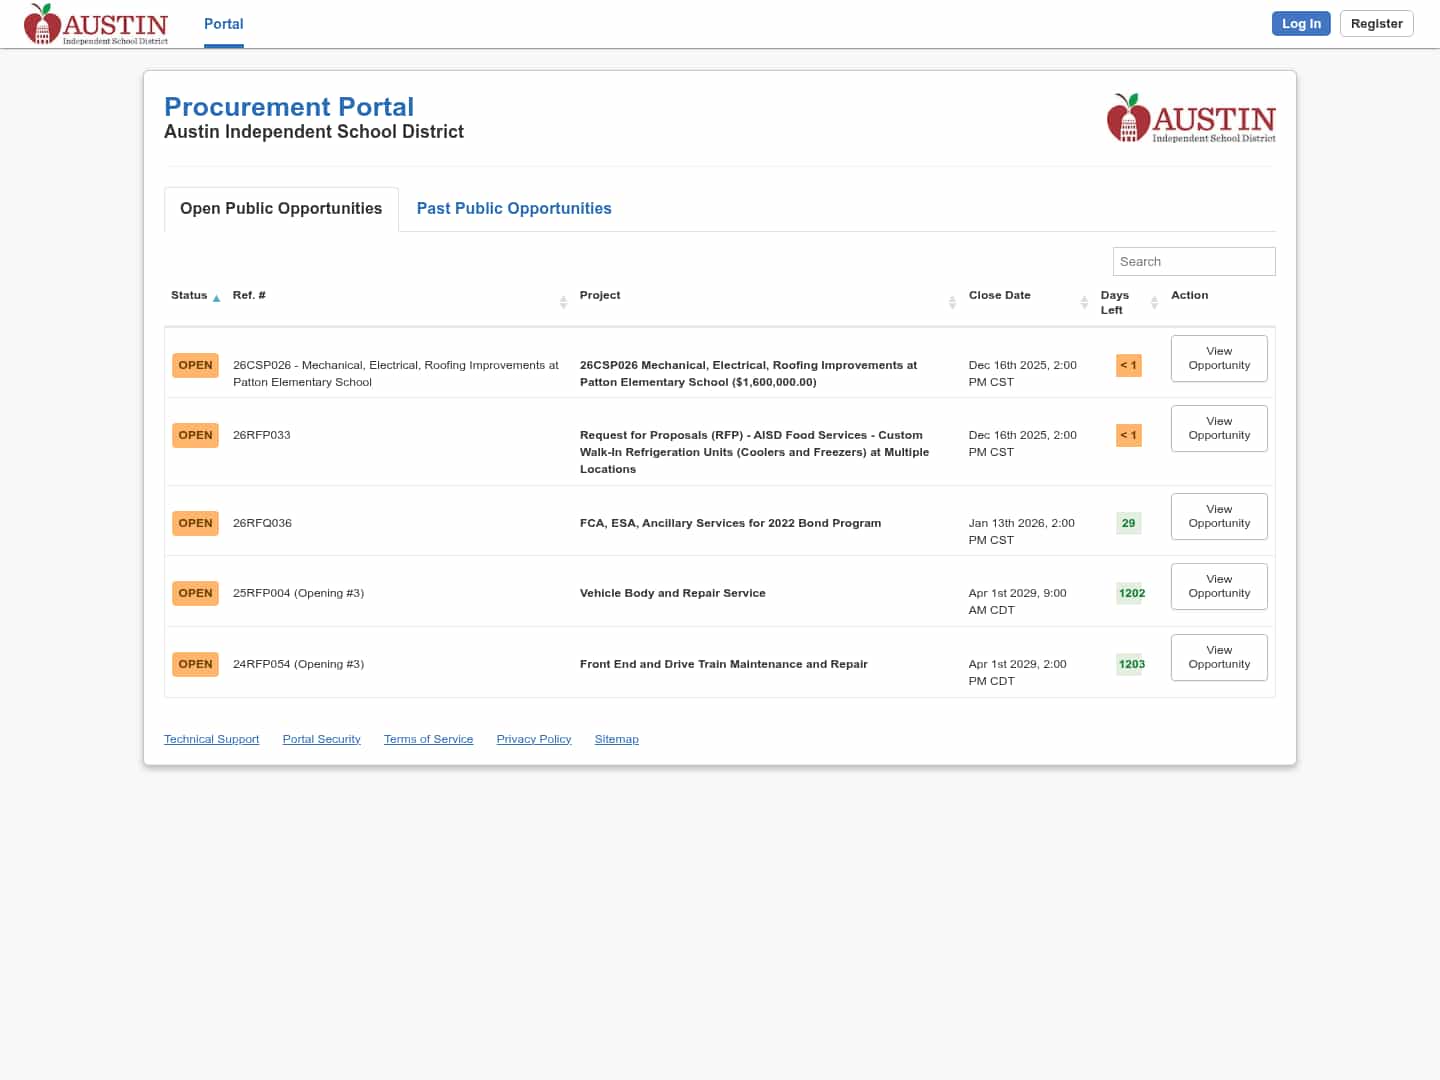Click the OPEN badge for 26RFQ036
1440x1080 pixels.
[195, 523]
